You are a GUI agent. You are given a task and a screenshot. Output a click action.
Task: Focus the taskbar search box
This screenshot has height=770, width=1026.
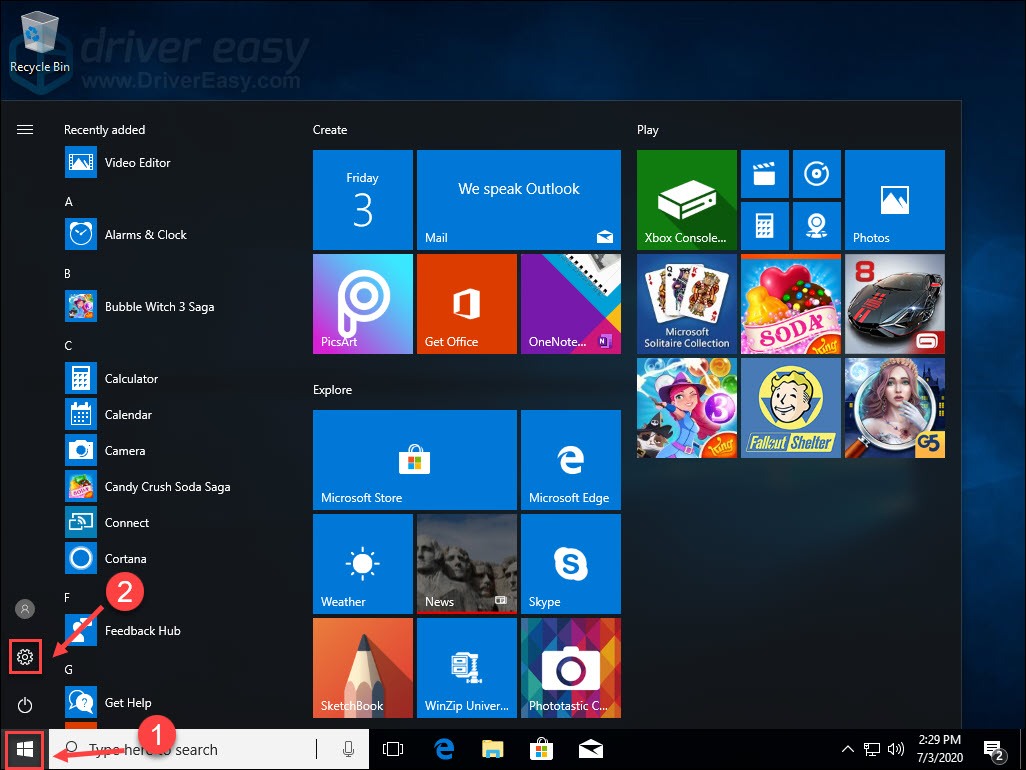click(x=209, y=750)
